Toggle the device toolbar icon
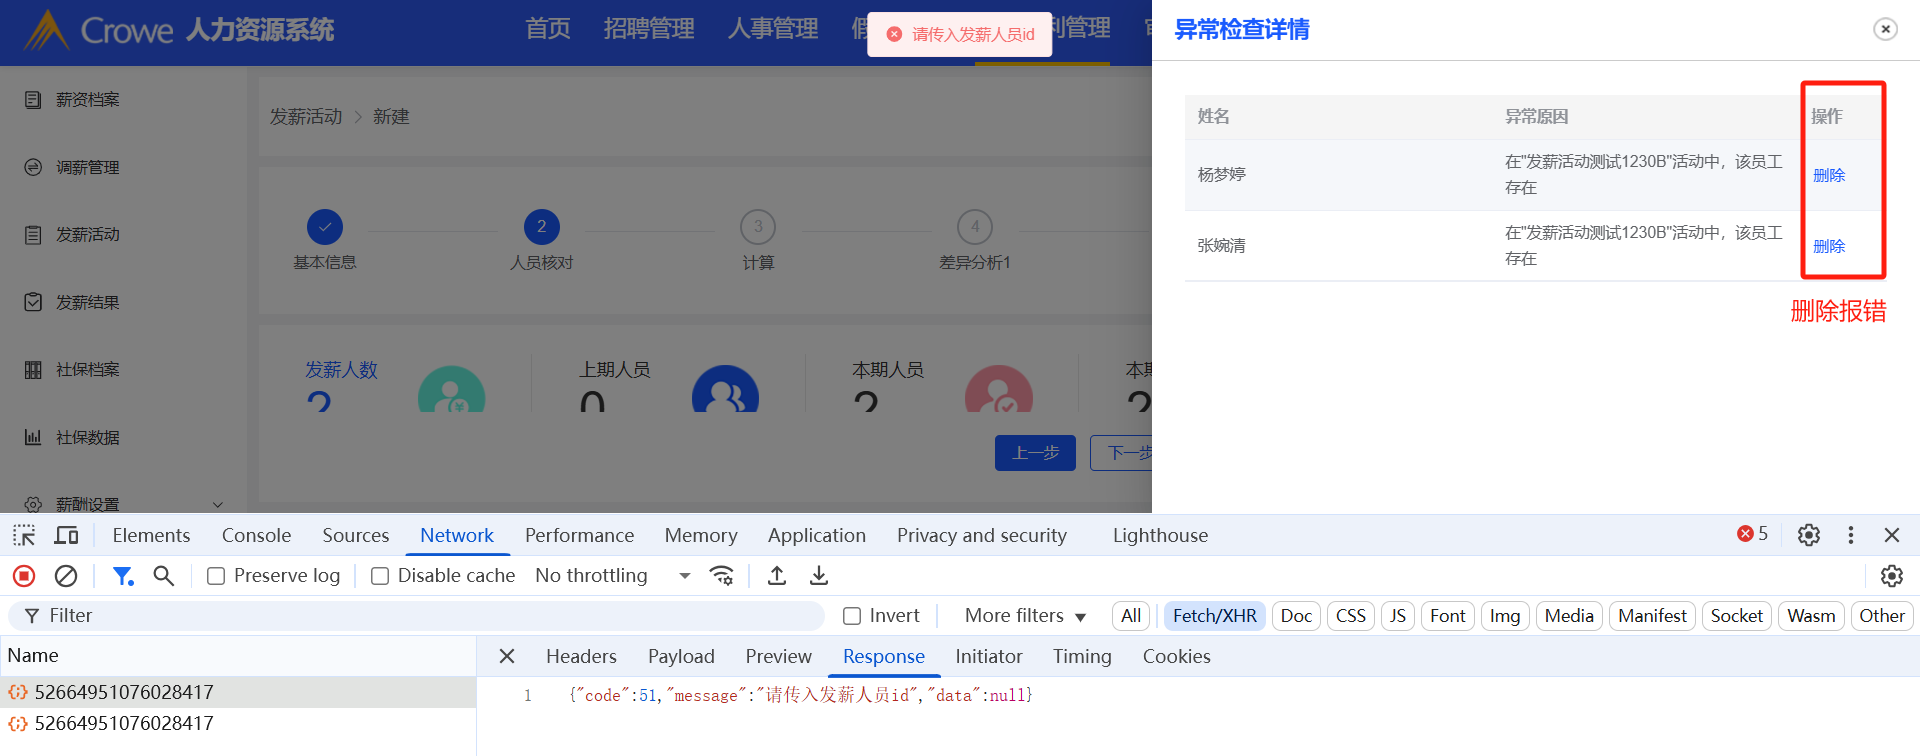 click(x=66, y=535)
